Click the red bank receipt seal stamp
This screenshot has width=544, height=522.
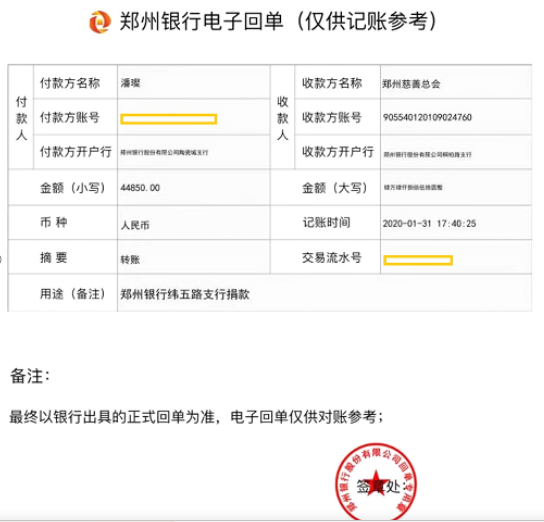[376, 482]
